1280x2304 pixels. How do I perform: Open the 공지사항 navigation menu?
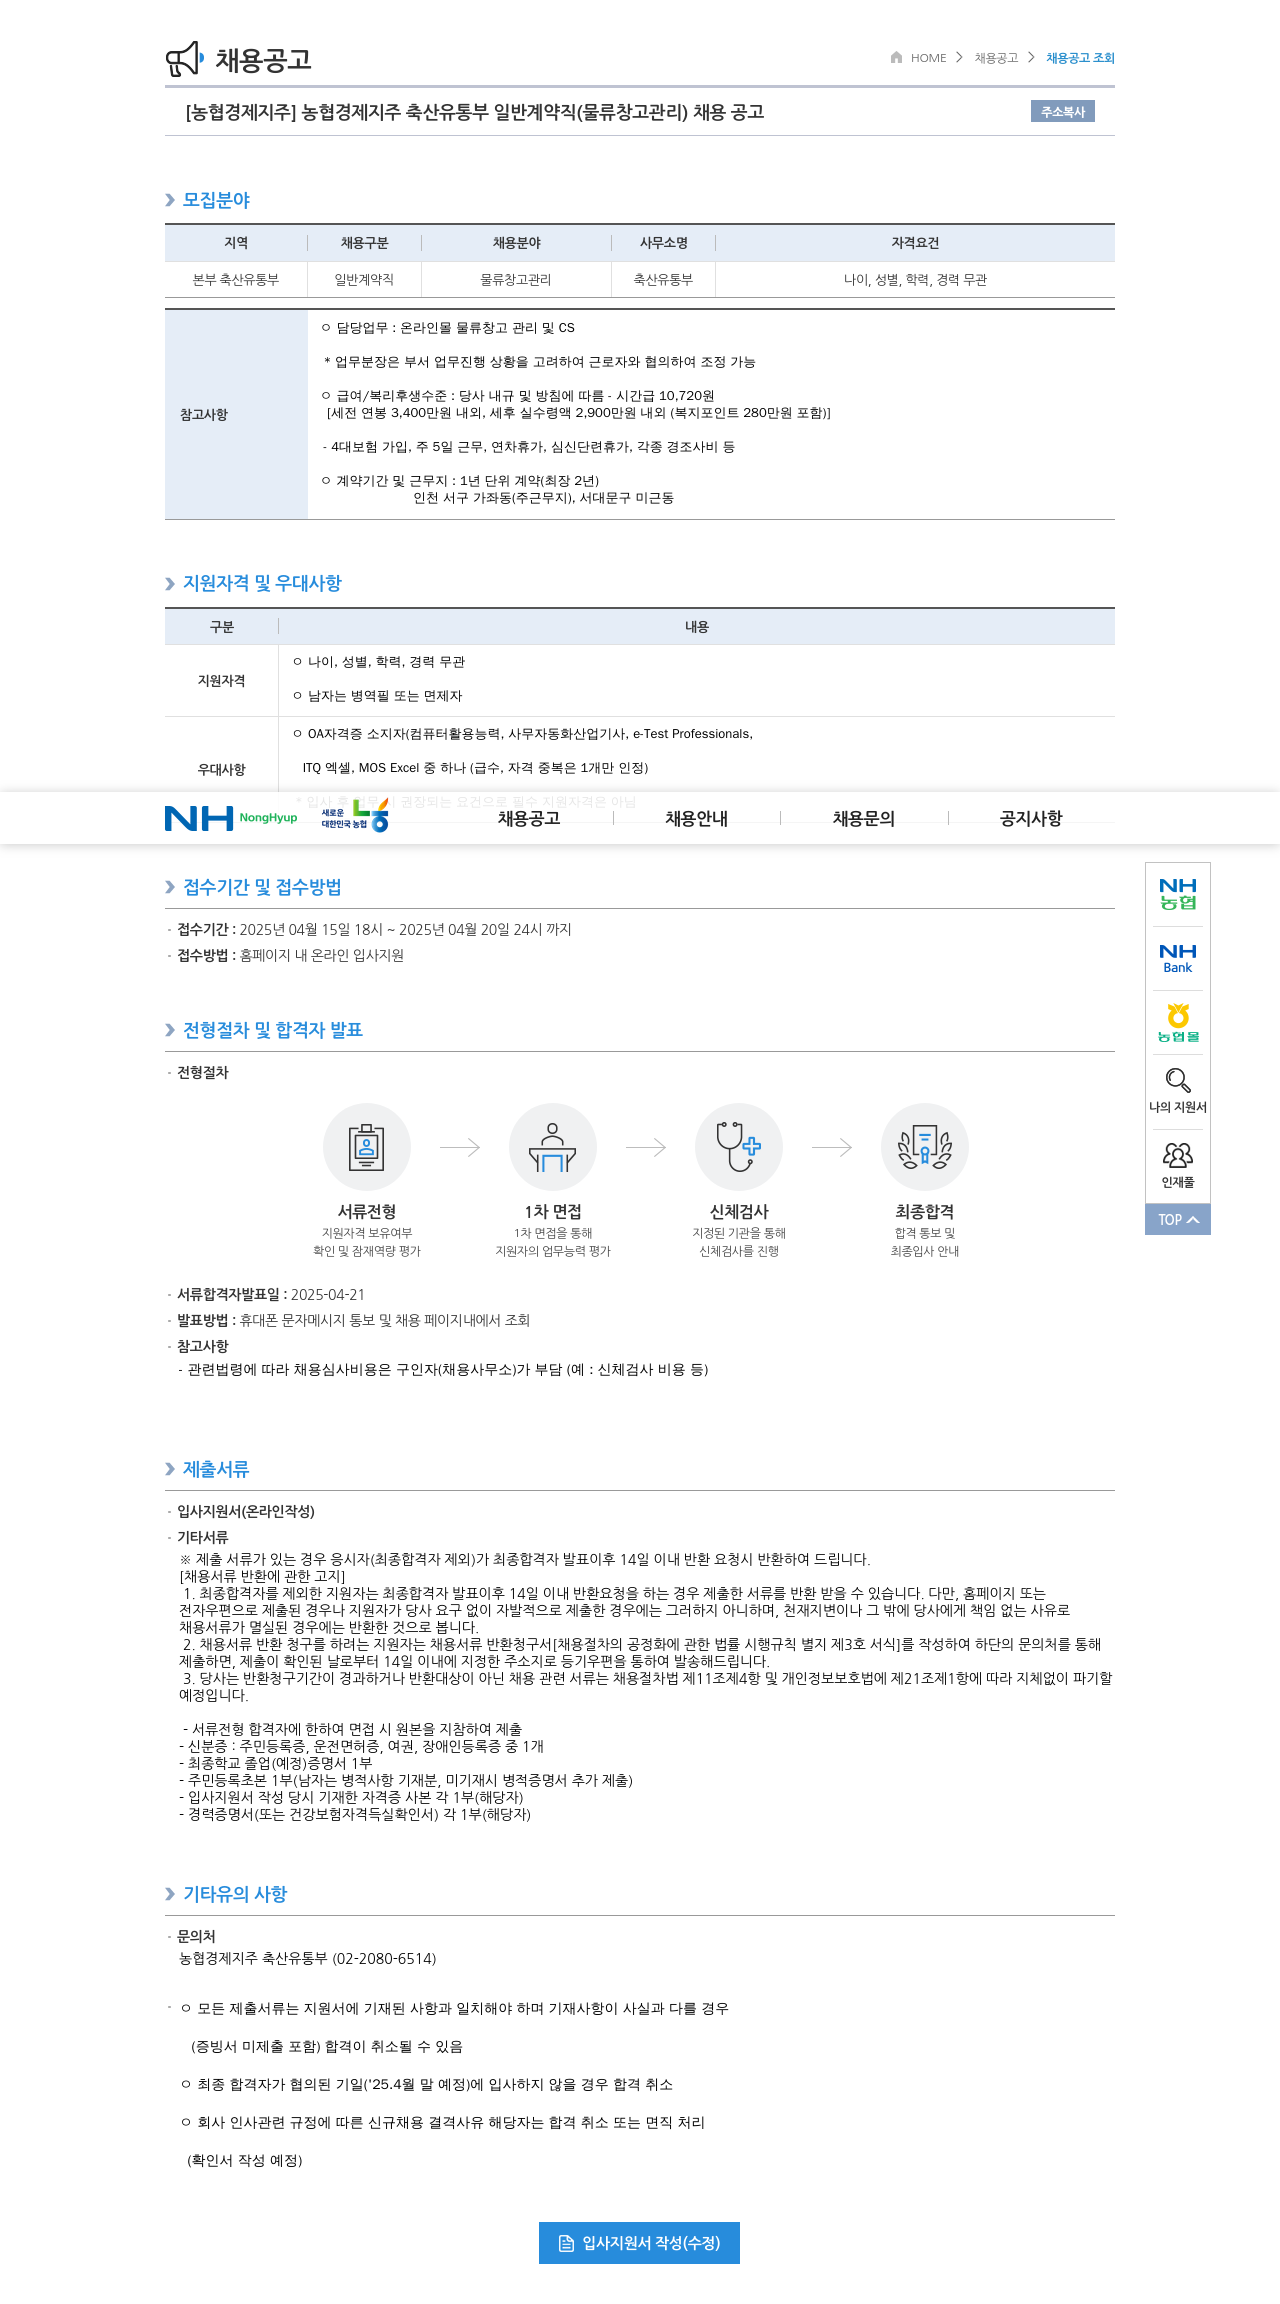(1031, 818)
